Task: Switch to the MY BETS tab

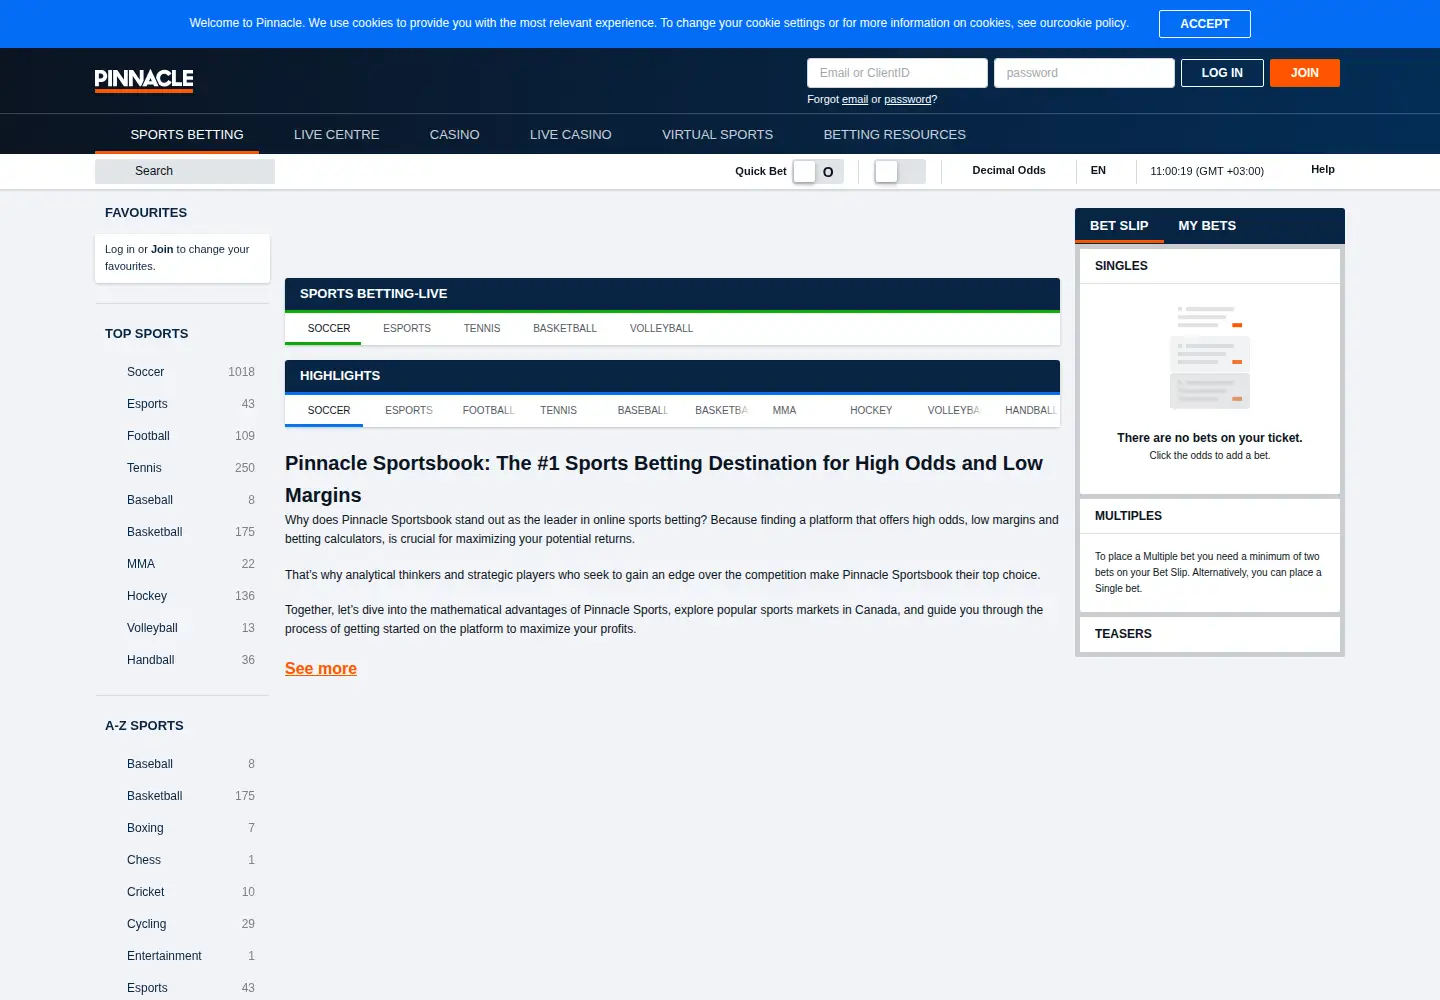Action: pyautogui.click(x=1207, y=226)
